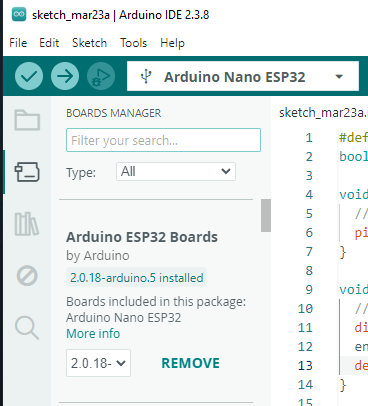Click the closing brace on line 7

coord(343,252)
